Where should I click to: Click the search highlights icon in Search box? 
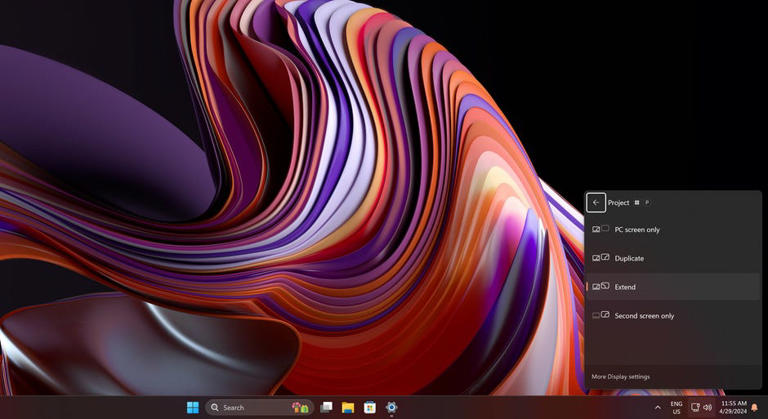coord(299,407)
